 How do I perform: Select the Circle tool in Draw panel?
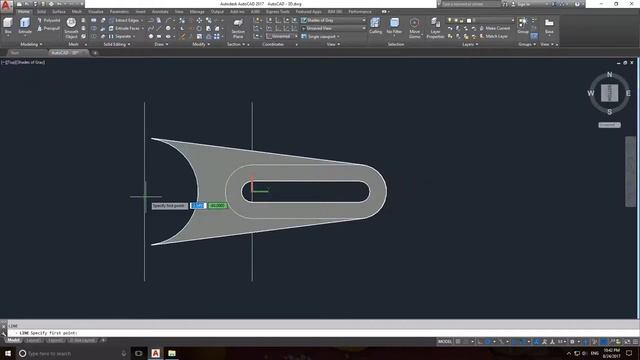[168, 28]
